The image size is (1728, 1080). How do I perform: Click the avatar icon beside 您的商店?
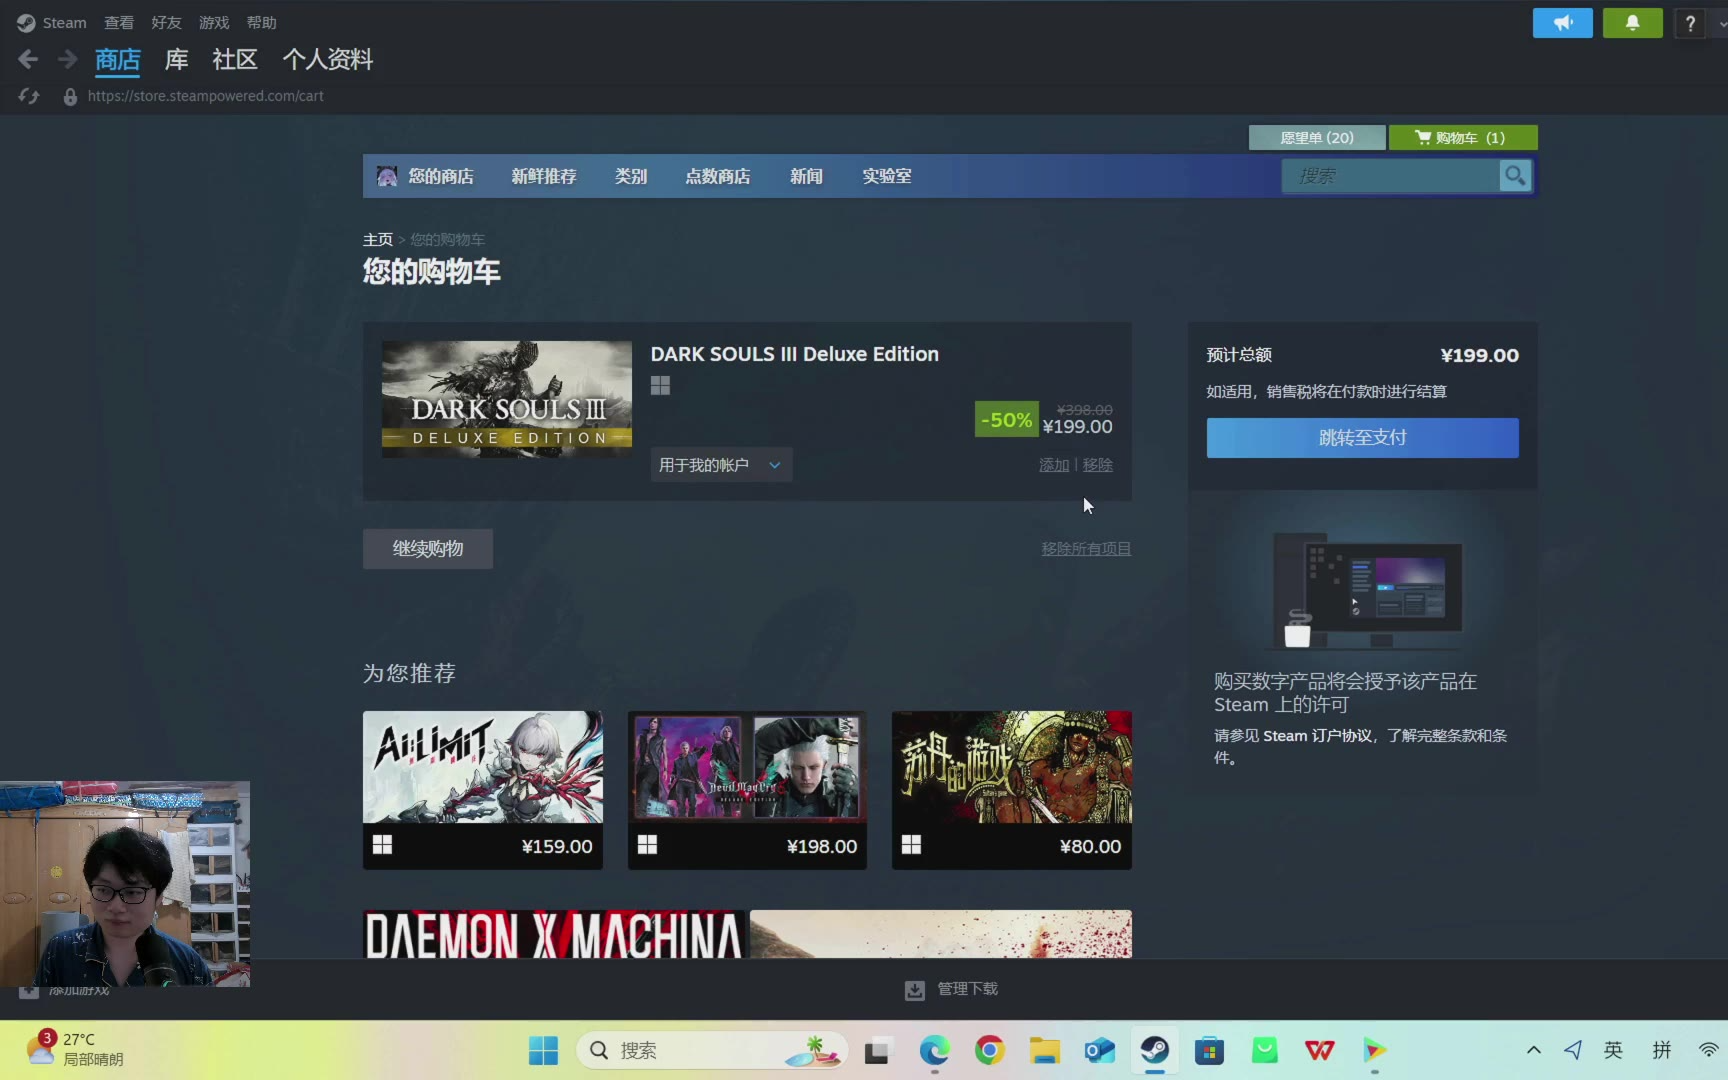(386, 176)
